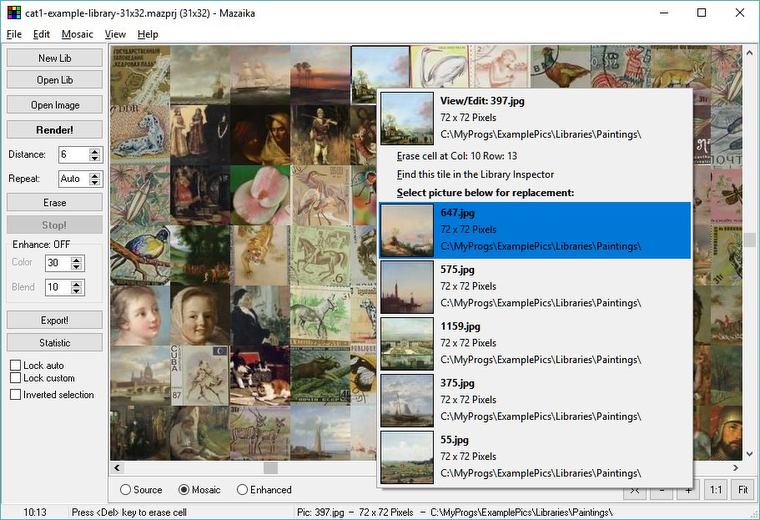Click the Export! button
760x520 pixels.
pos(54,320)
